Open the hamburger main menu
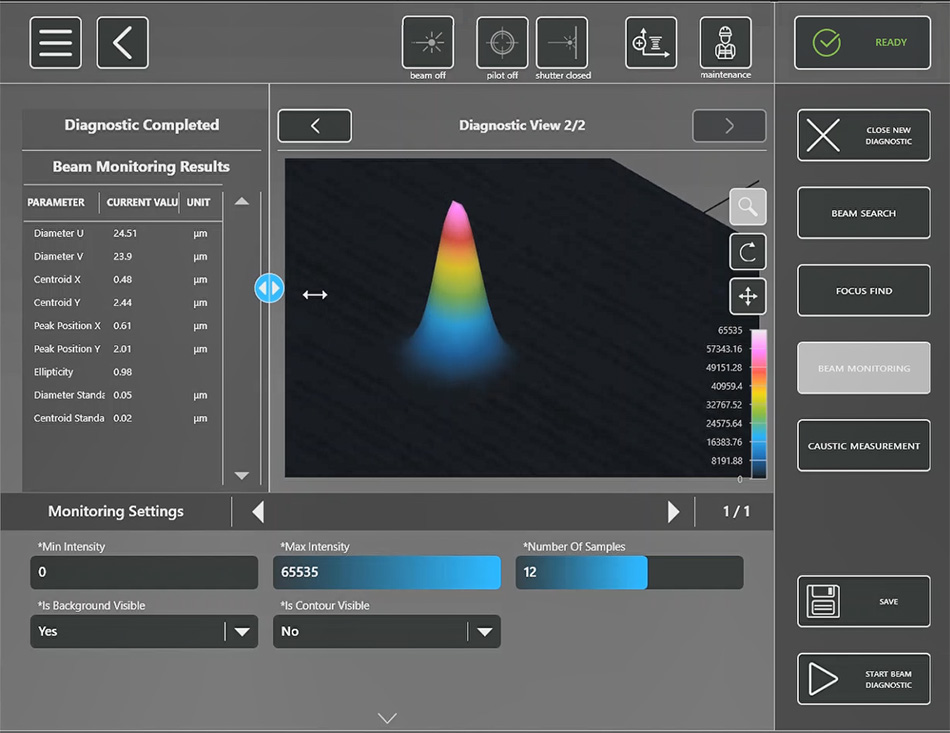950x733 pixels. (x=55, y=43)
